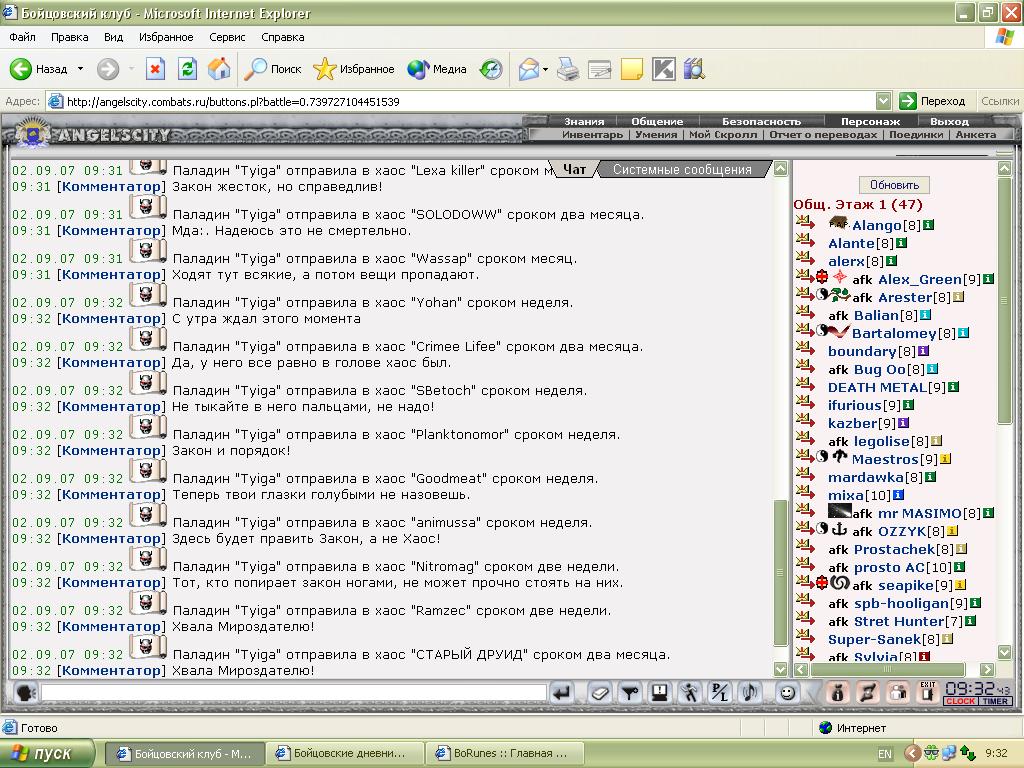
Task: Switch to Бойцовские дневники taskbar window
Action: 344,754
